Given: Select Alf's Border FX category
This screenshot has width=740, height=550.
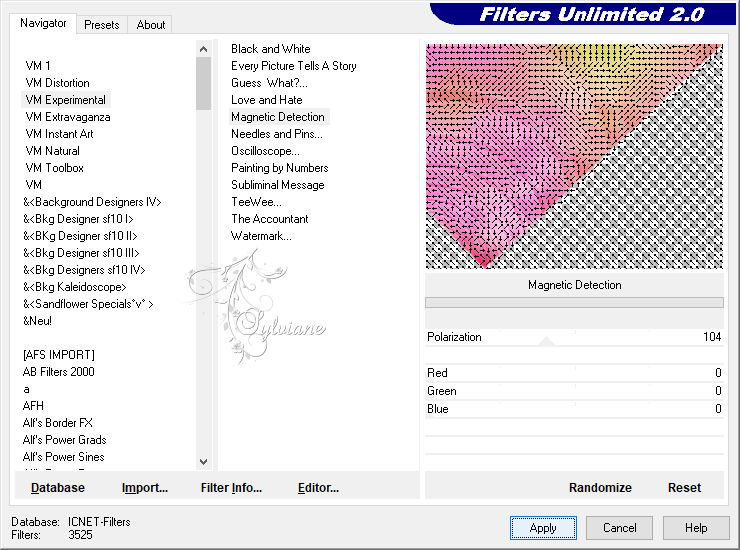Looking at the screenshot, I should [58, 423].
